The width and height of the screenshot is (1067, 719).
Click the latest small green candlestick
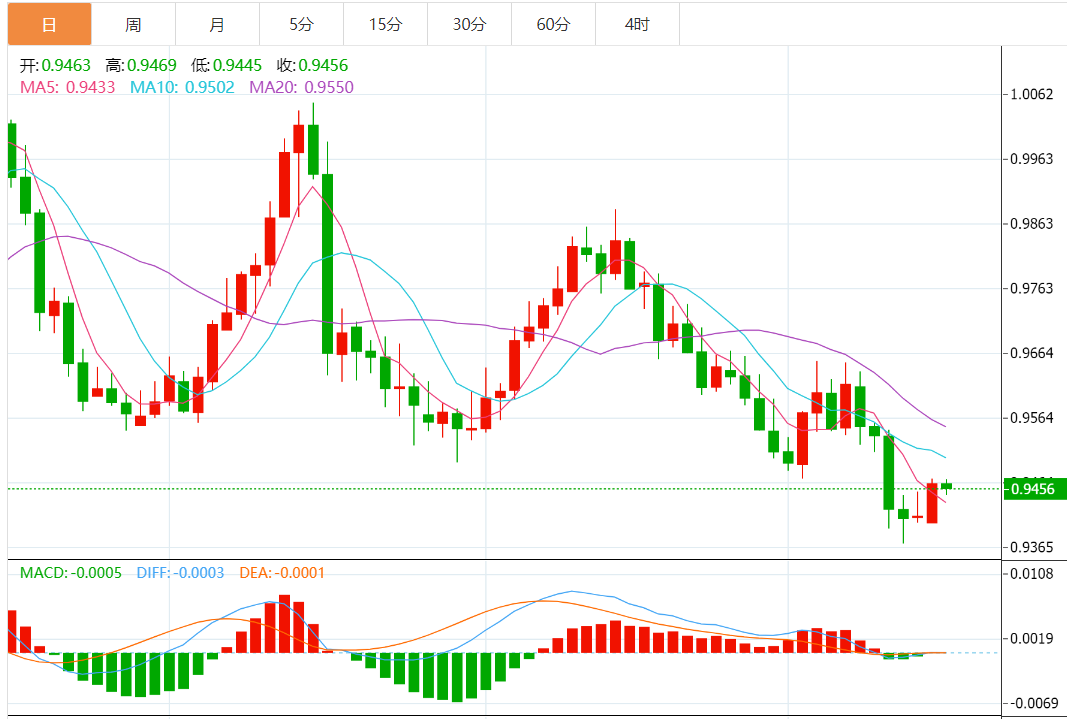(x=947, y=486)
